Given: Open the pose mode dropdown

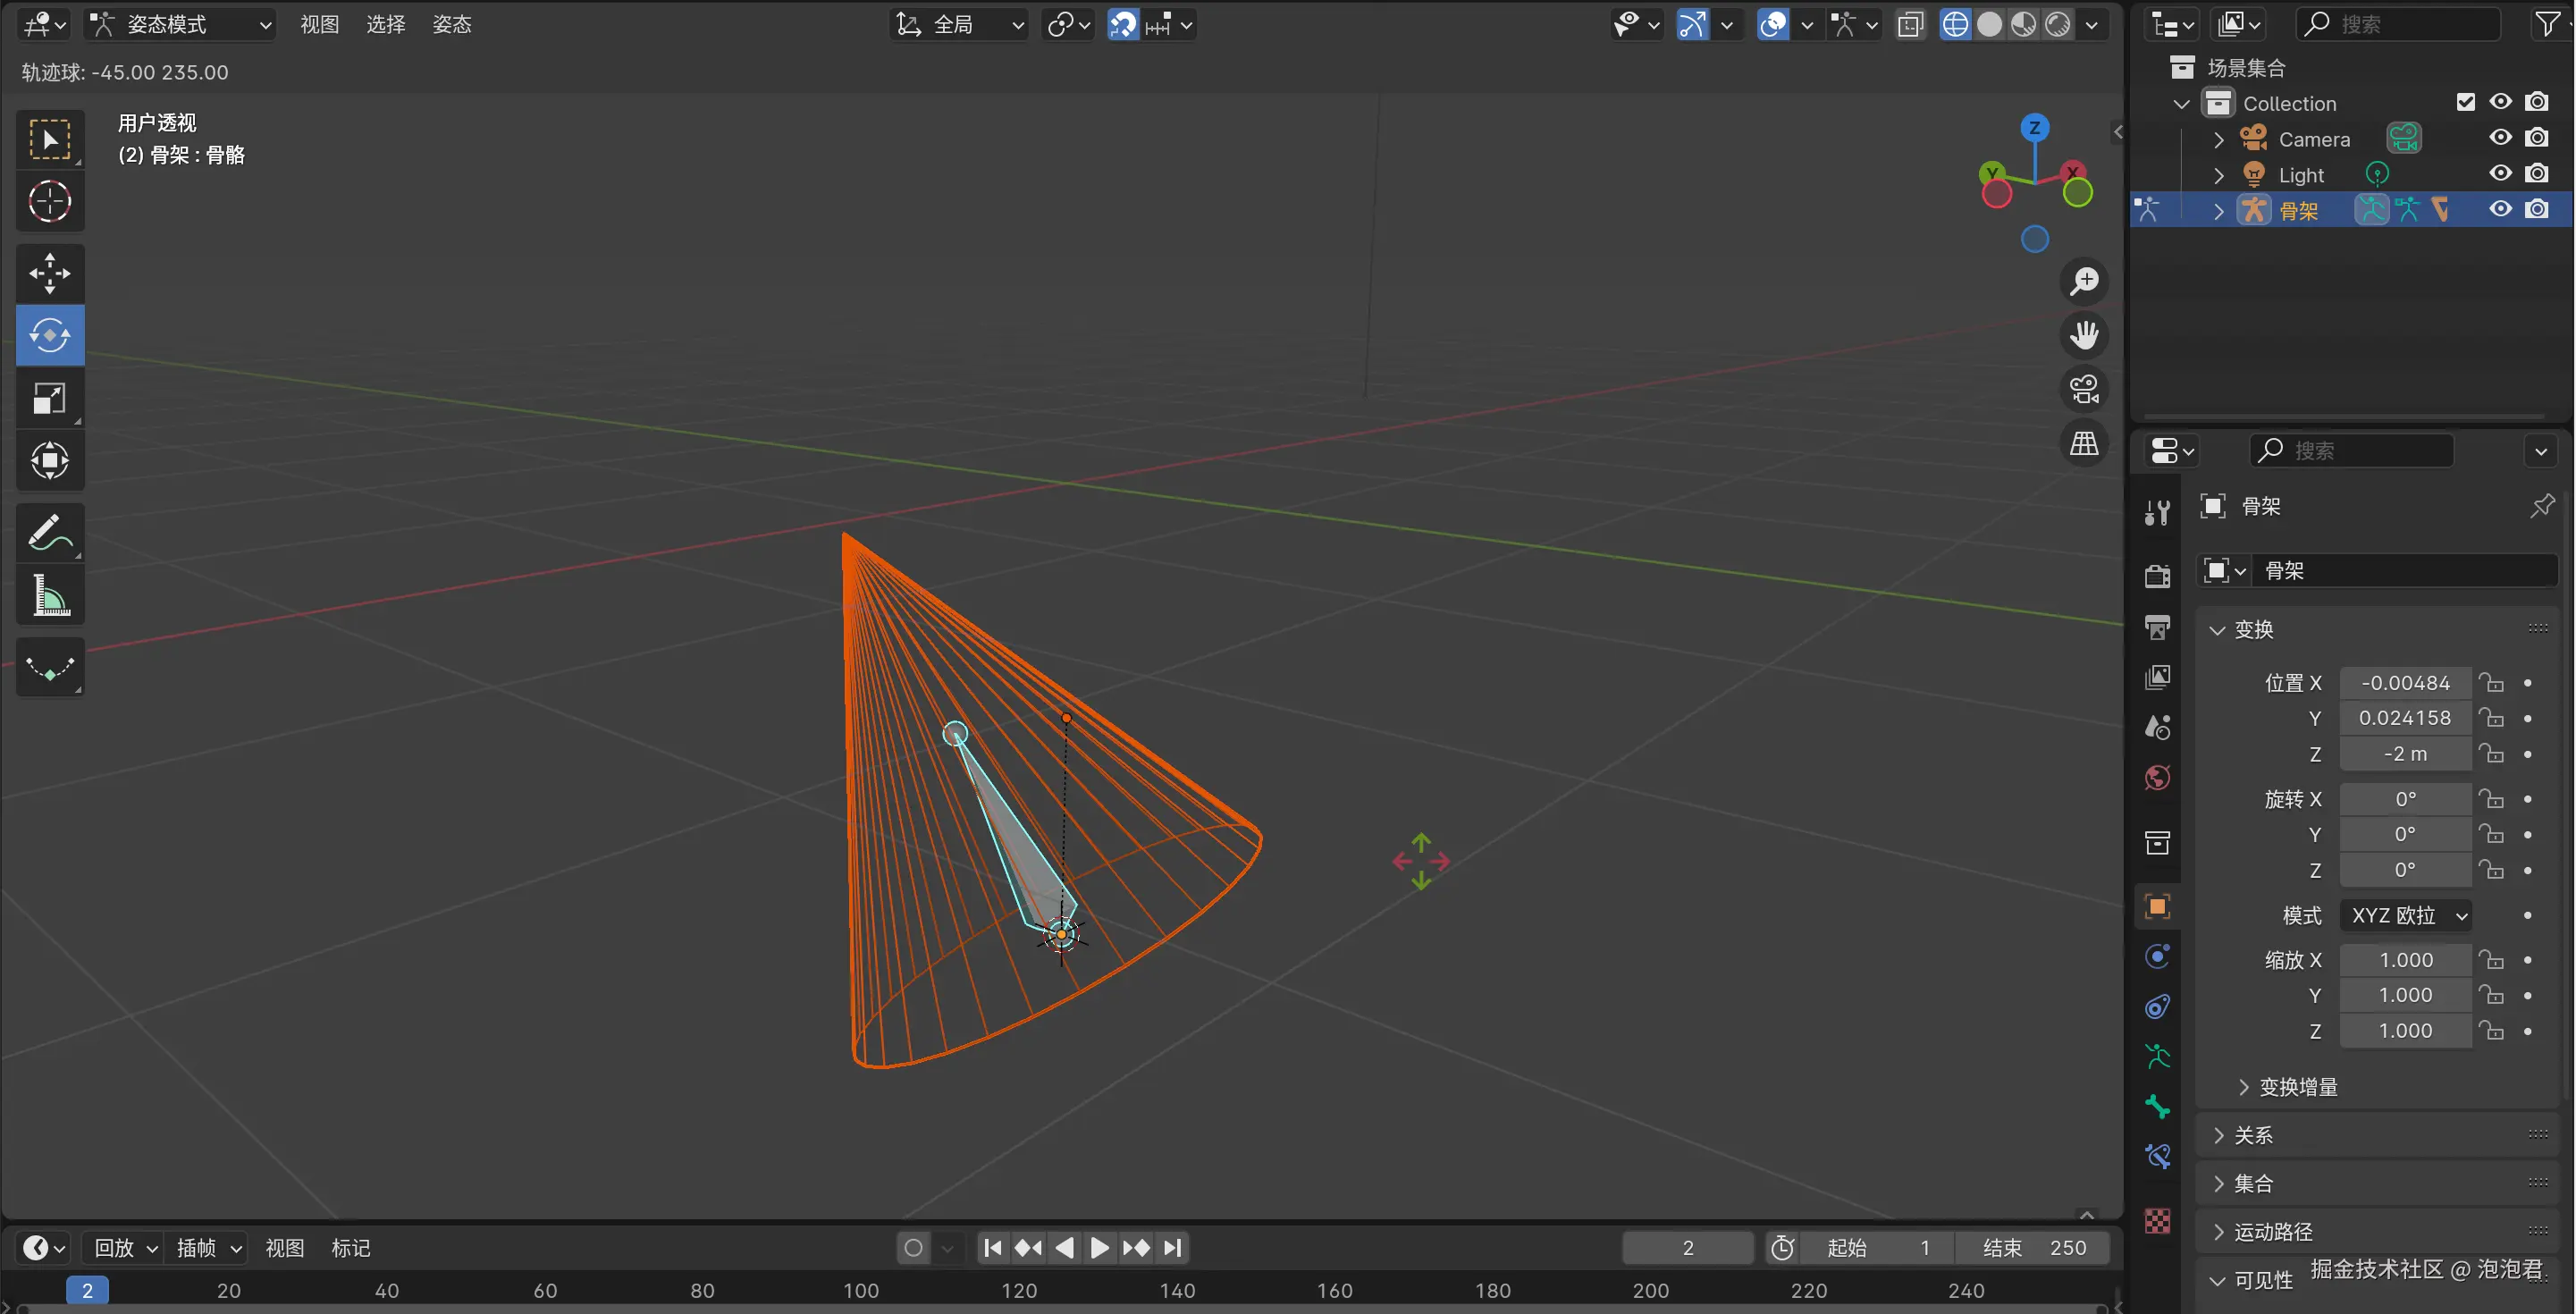Looking at the screenshot, I should coord(181,24).
